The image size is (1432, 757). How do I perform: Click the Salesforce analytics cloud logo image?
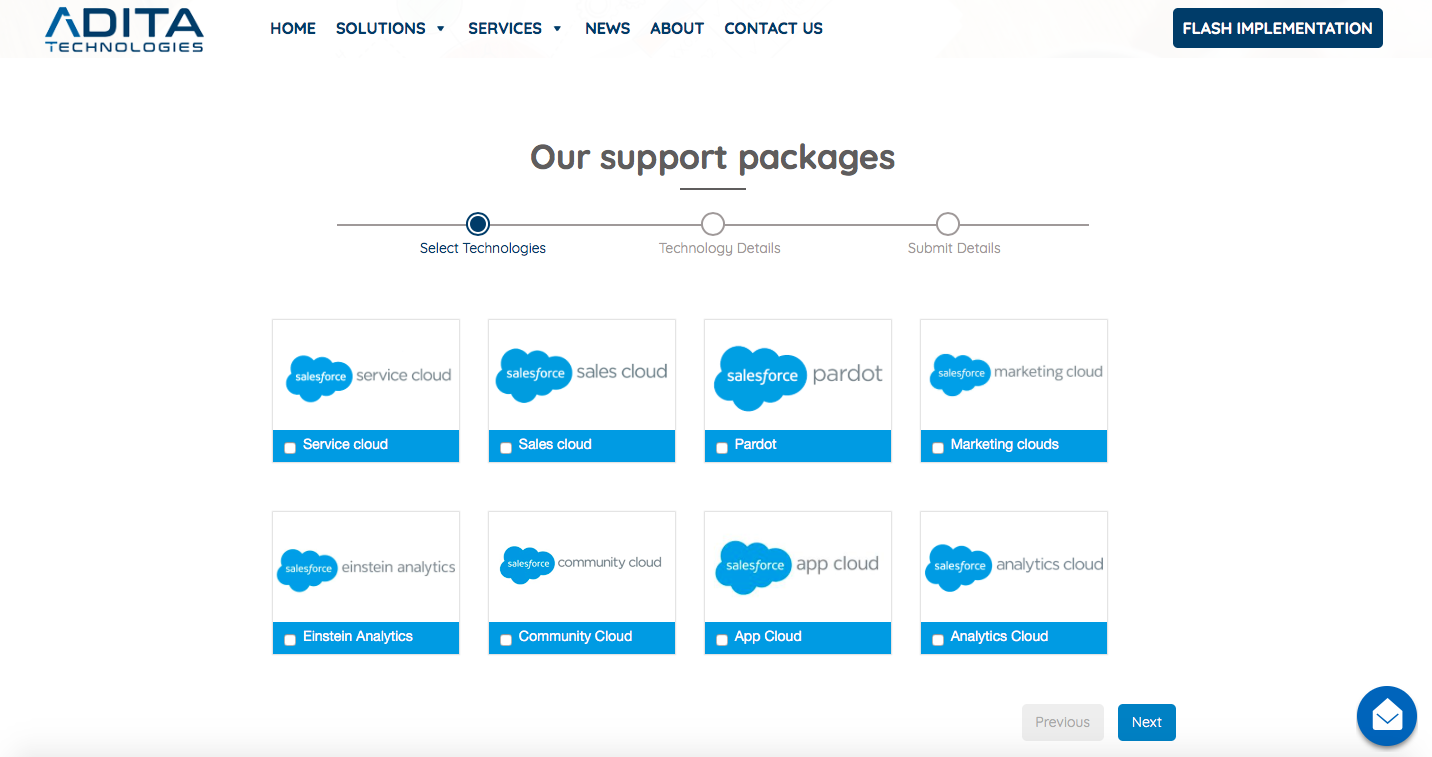tap(1015, 567)
